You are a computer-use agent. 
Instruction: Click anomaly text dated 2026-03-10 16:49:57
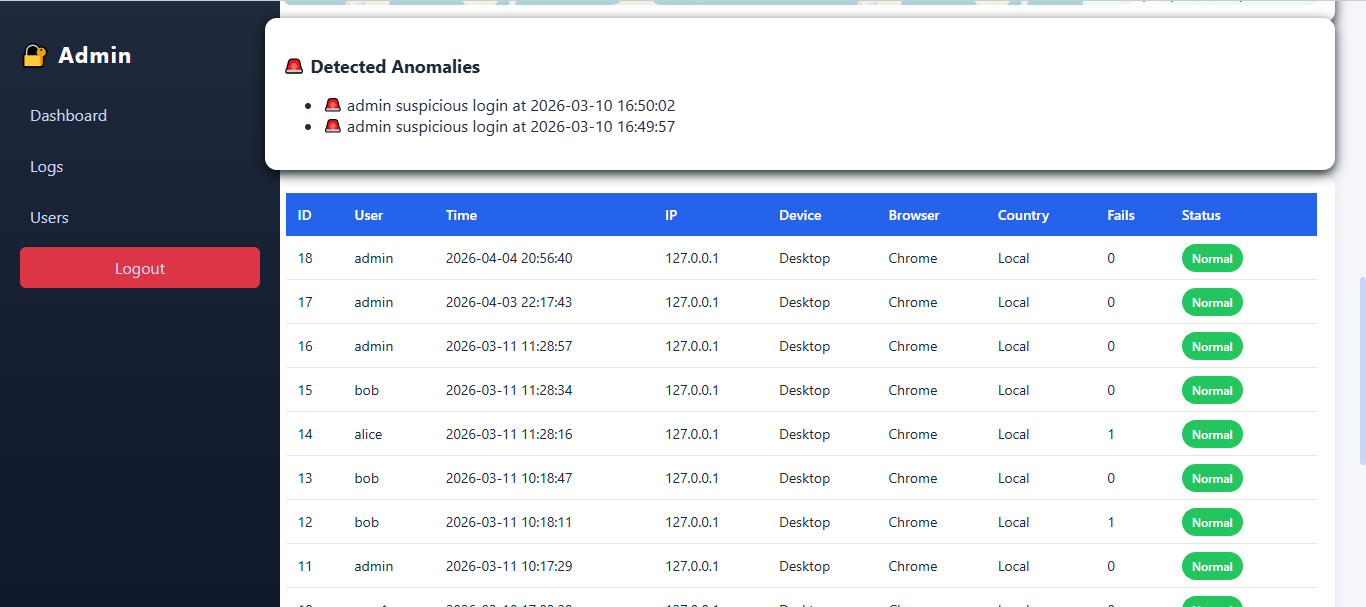coord(511,126)
